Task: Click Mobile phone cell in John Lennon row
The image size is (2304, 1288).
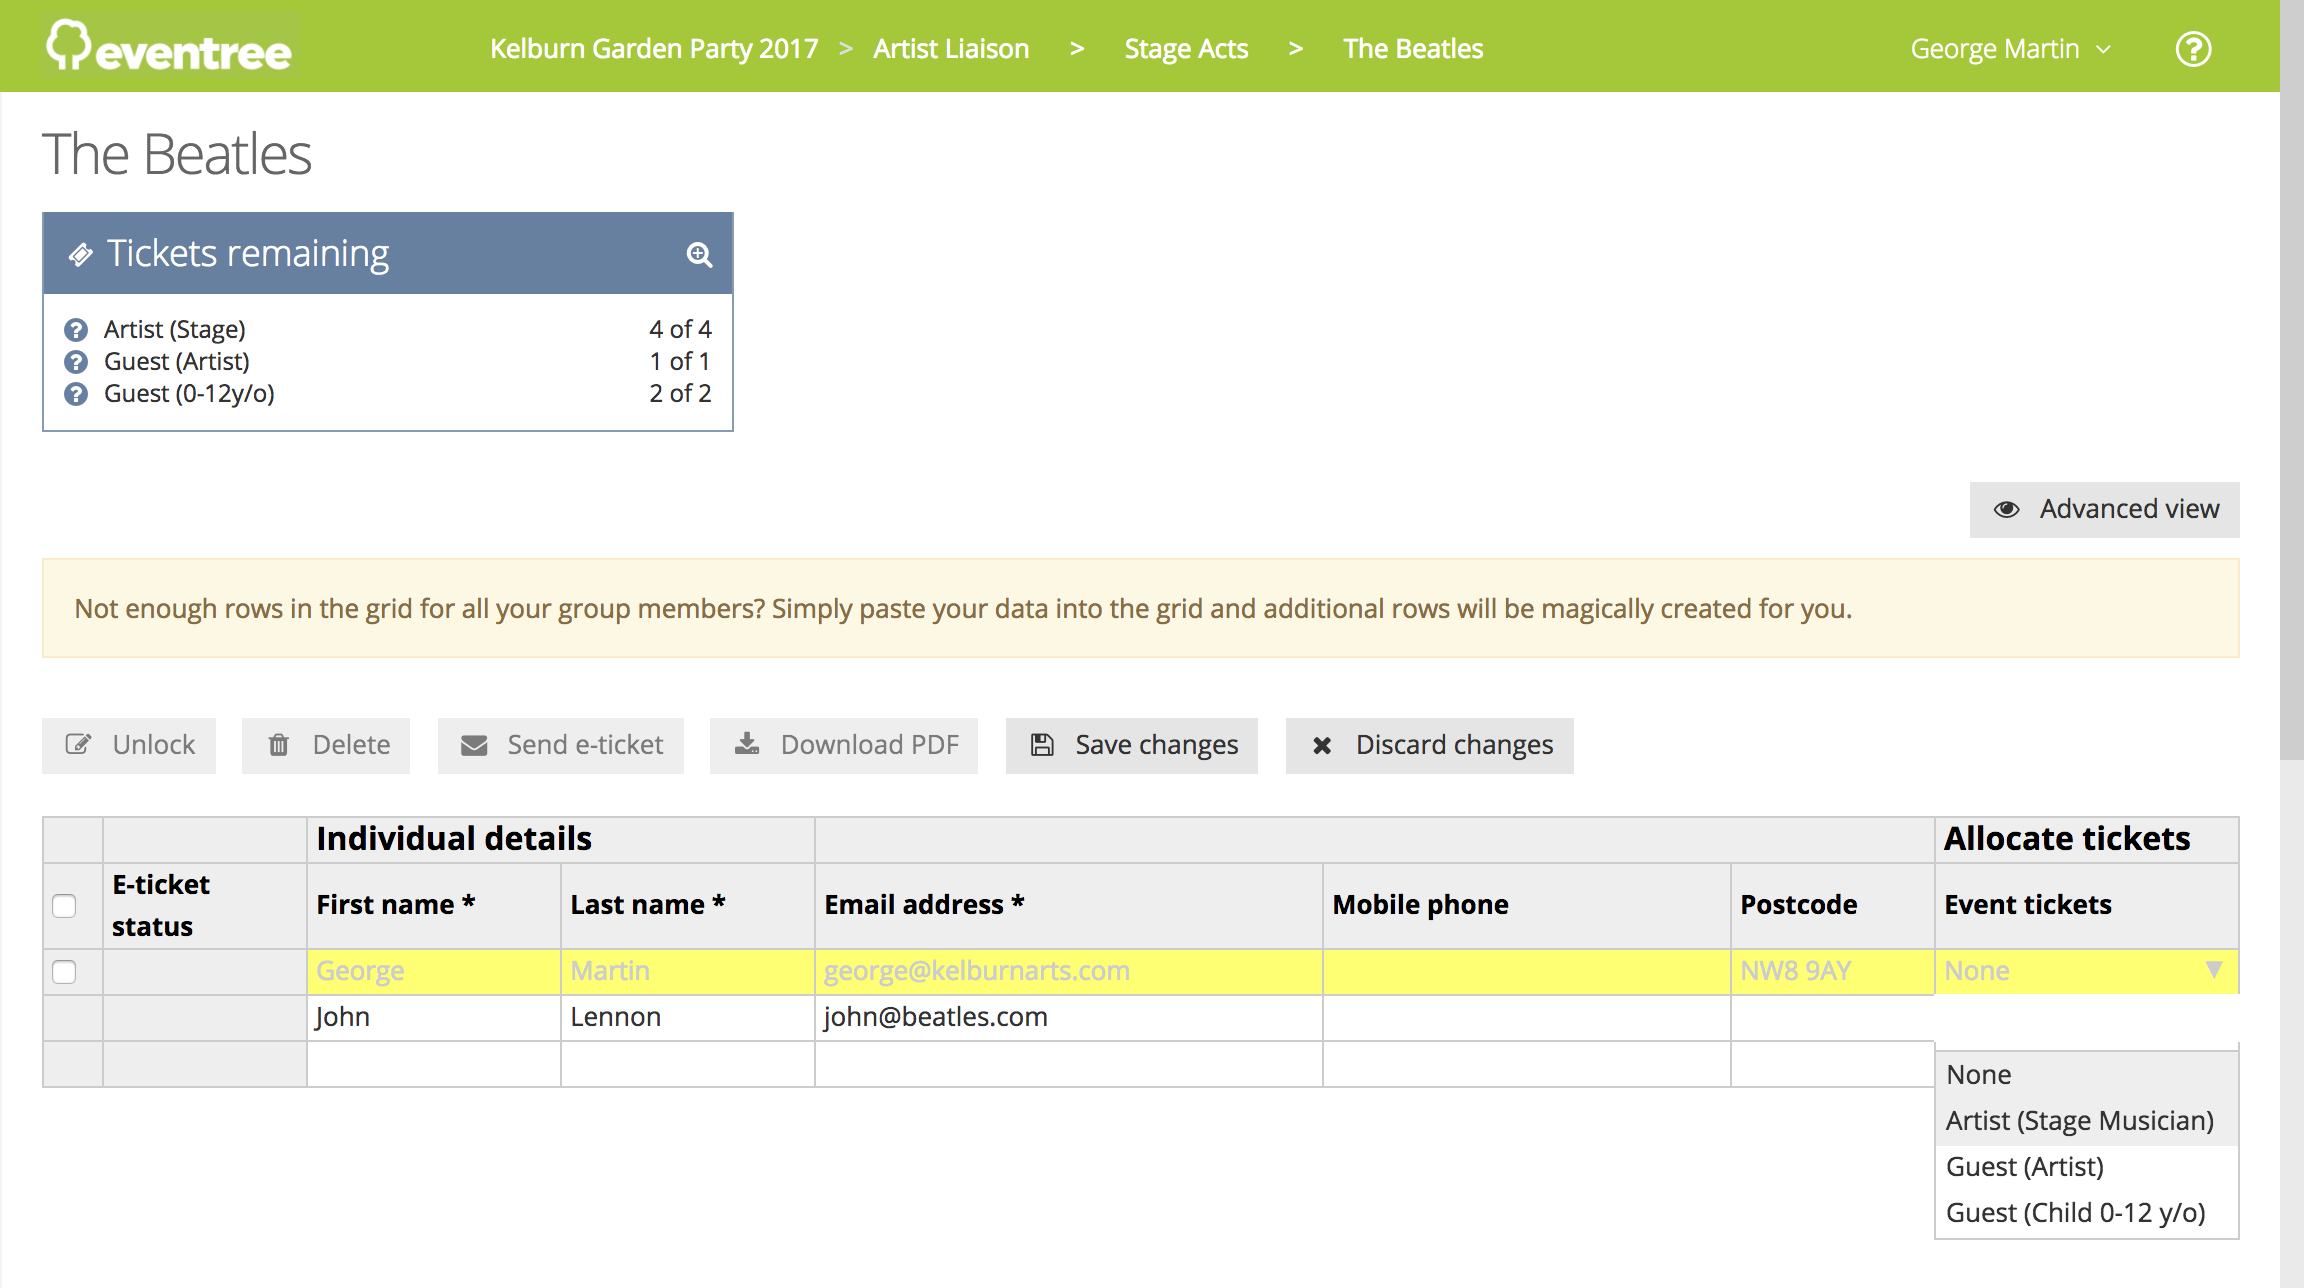Action: pyautogui.click(x=1527, y=1018)
